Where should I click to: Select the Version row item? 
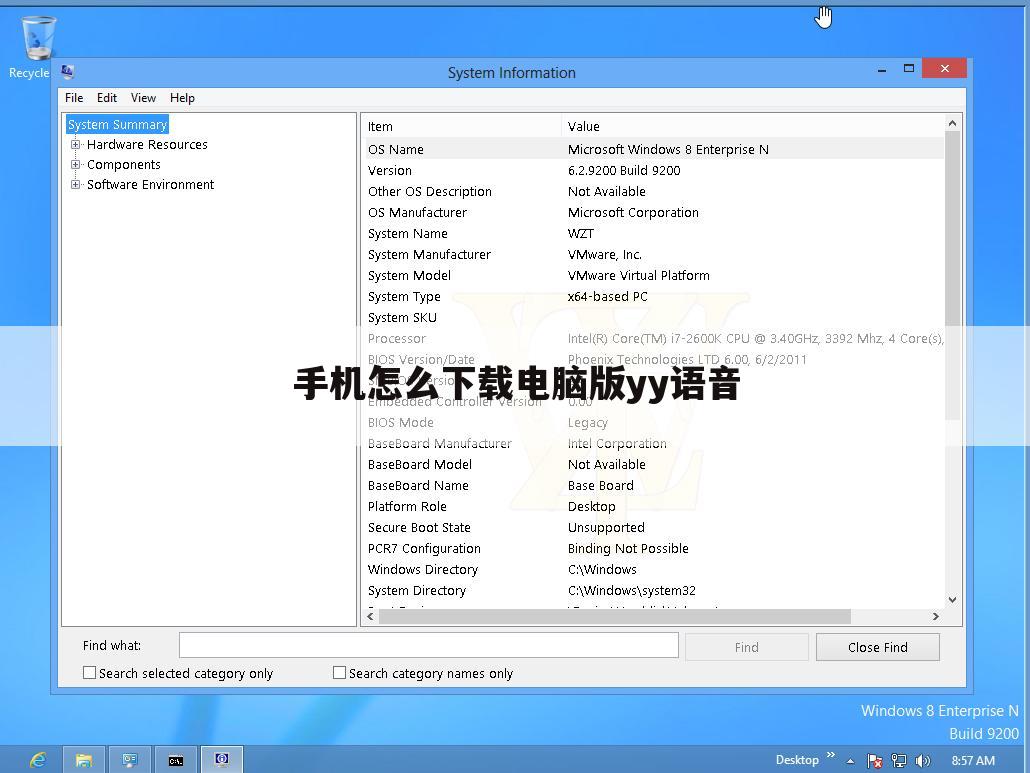654,170
